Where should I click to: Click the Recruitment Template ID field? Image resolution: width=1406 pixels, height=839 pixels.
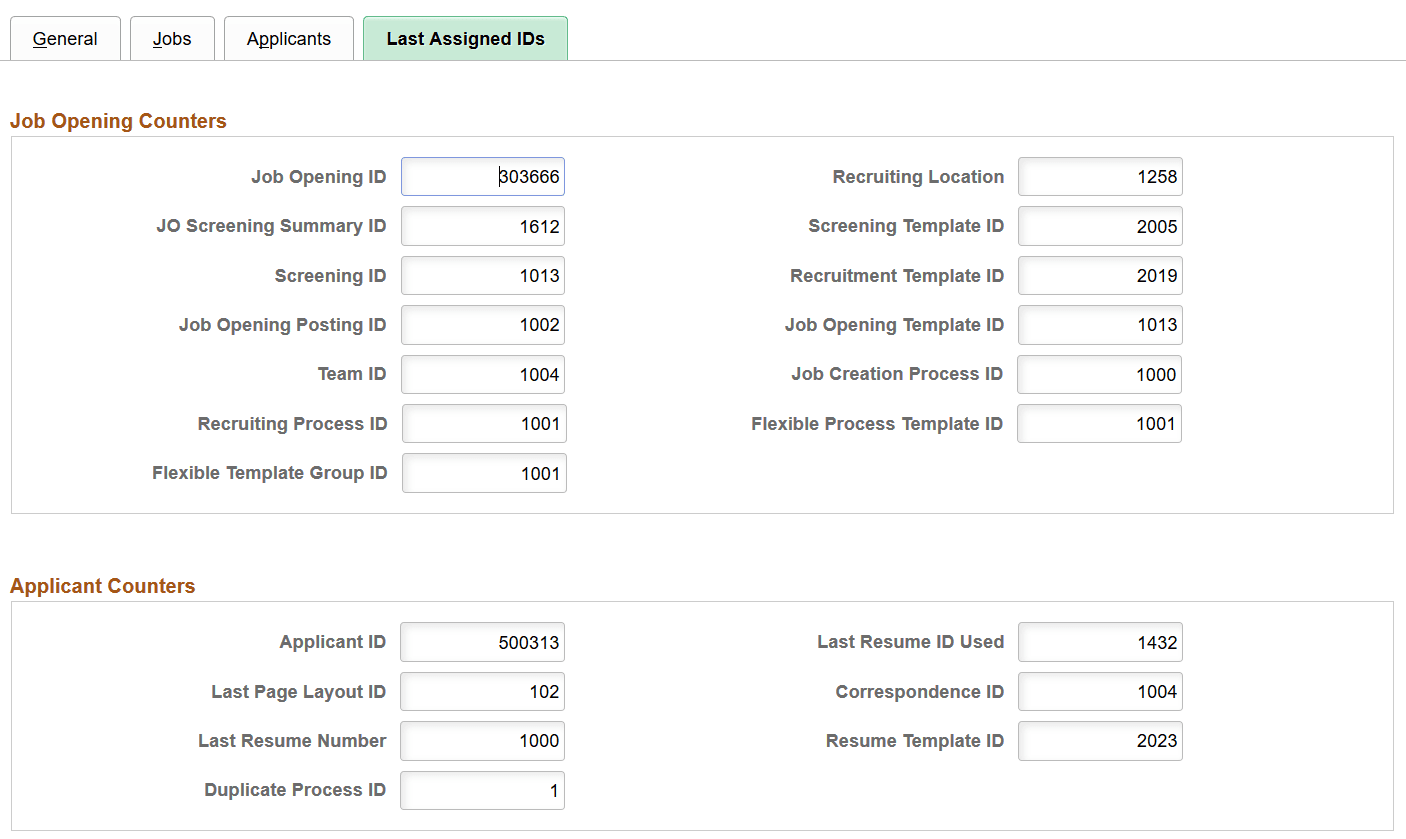click(1100, 276)
